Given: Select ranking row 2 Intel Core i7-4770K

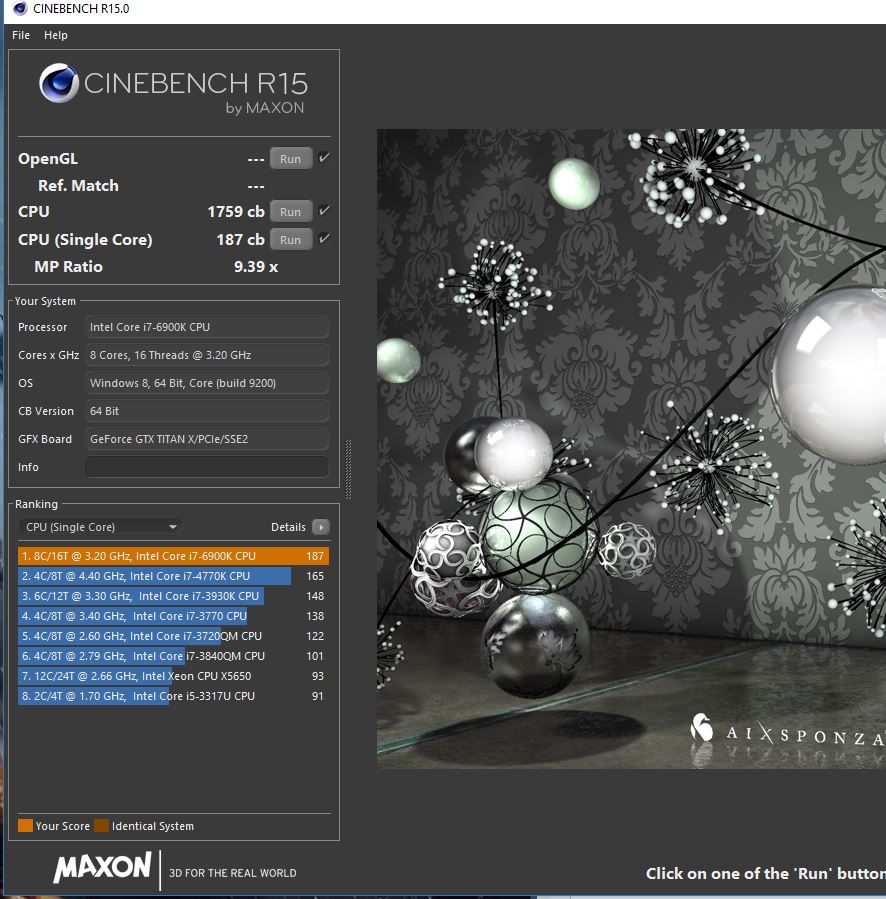Looking at the screenshot, I should (x=173, y=576).
